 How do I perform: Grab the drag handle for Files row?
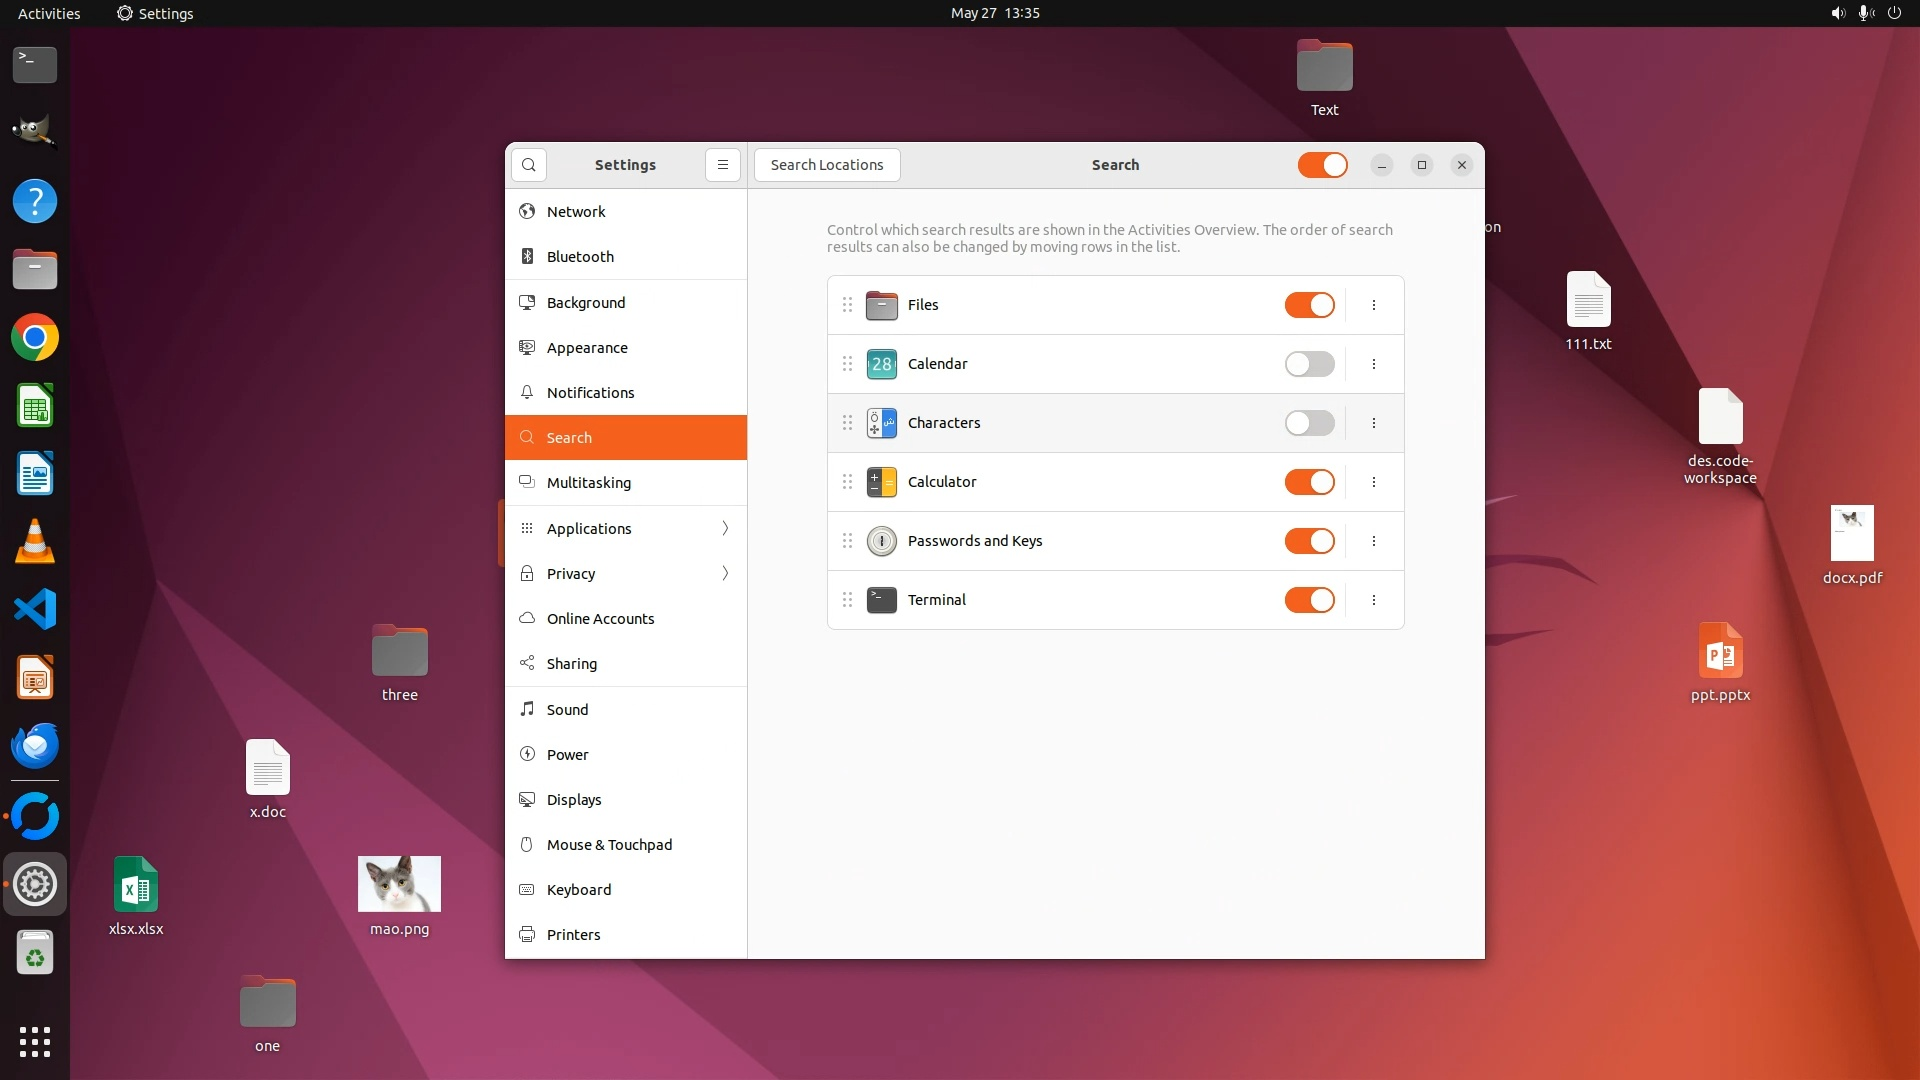point(847,305)
